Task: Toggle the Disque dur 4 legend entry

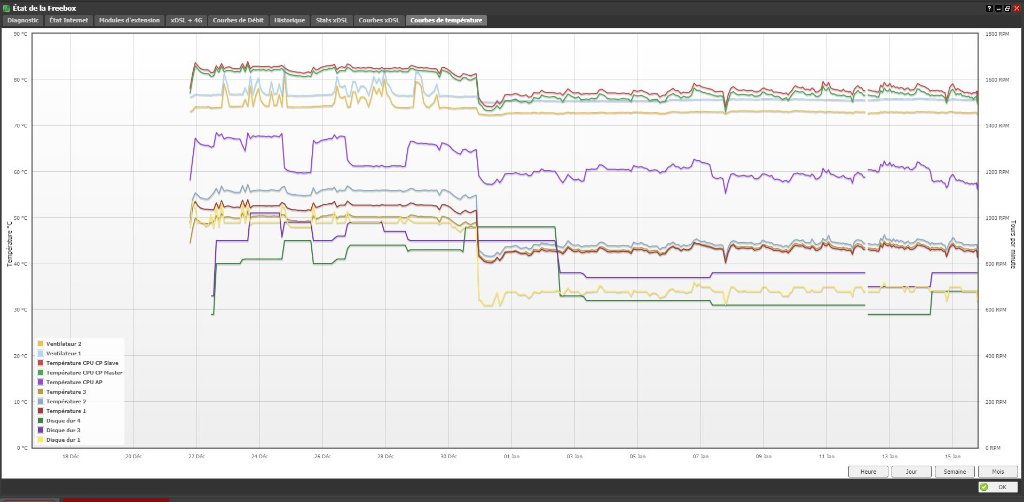Action: [59, 421]
